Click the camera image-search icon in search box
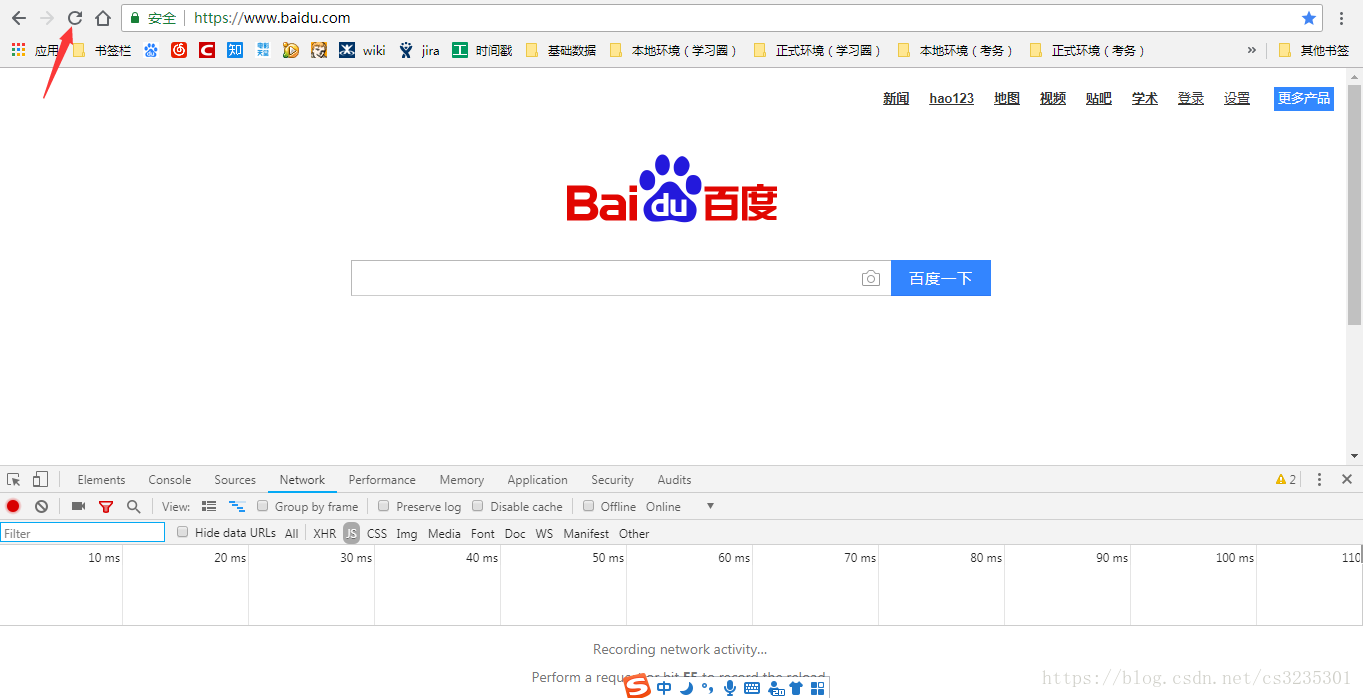1363x698 pixels. click(x=871, y=278)
